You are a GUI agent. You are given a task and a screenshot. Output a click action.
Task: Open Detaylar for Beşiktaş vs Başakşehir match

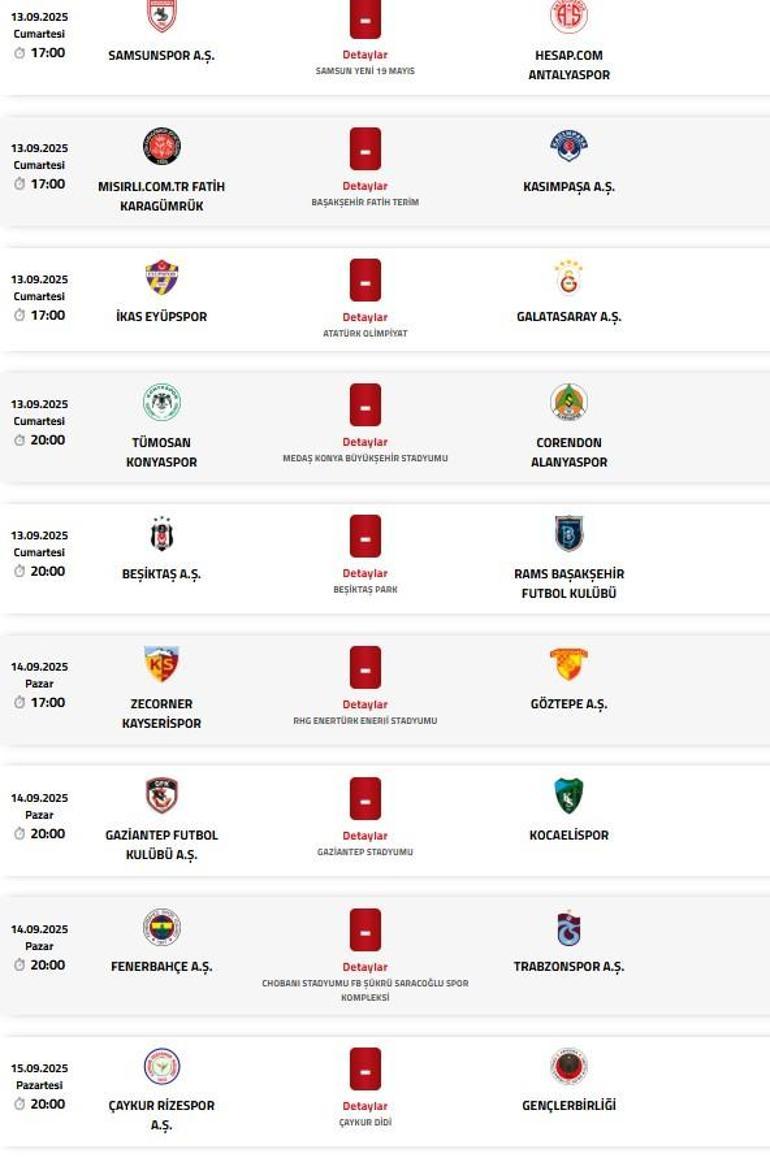tap(365, 574)
